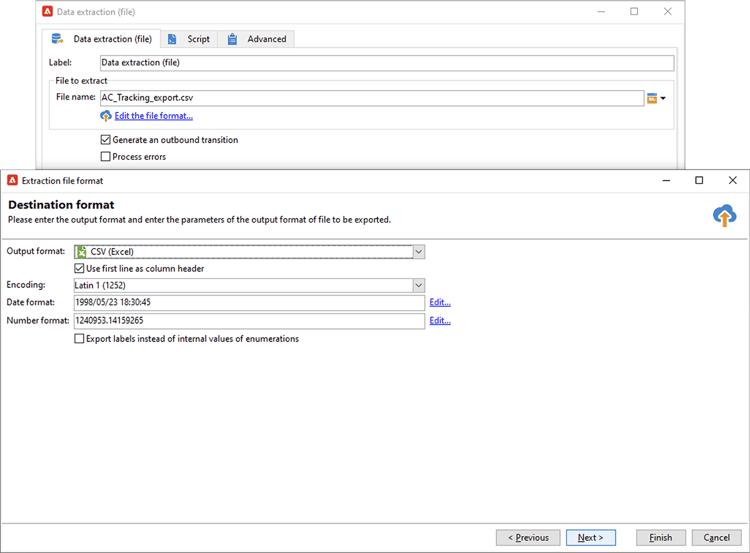This screenshot has height=553, width=750.
Task: Click the Advanced tab clipboard icon
Action: pyautogui.click(x=232, y=39)
